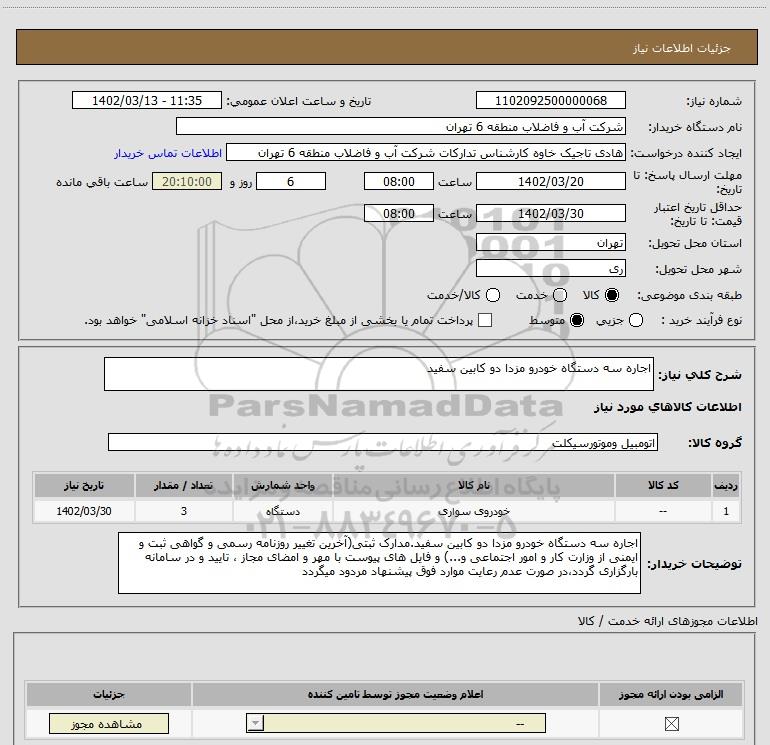Click the price validity date 1402/03/30 field

(550, 213)
